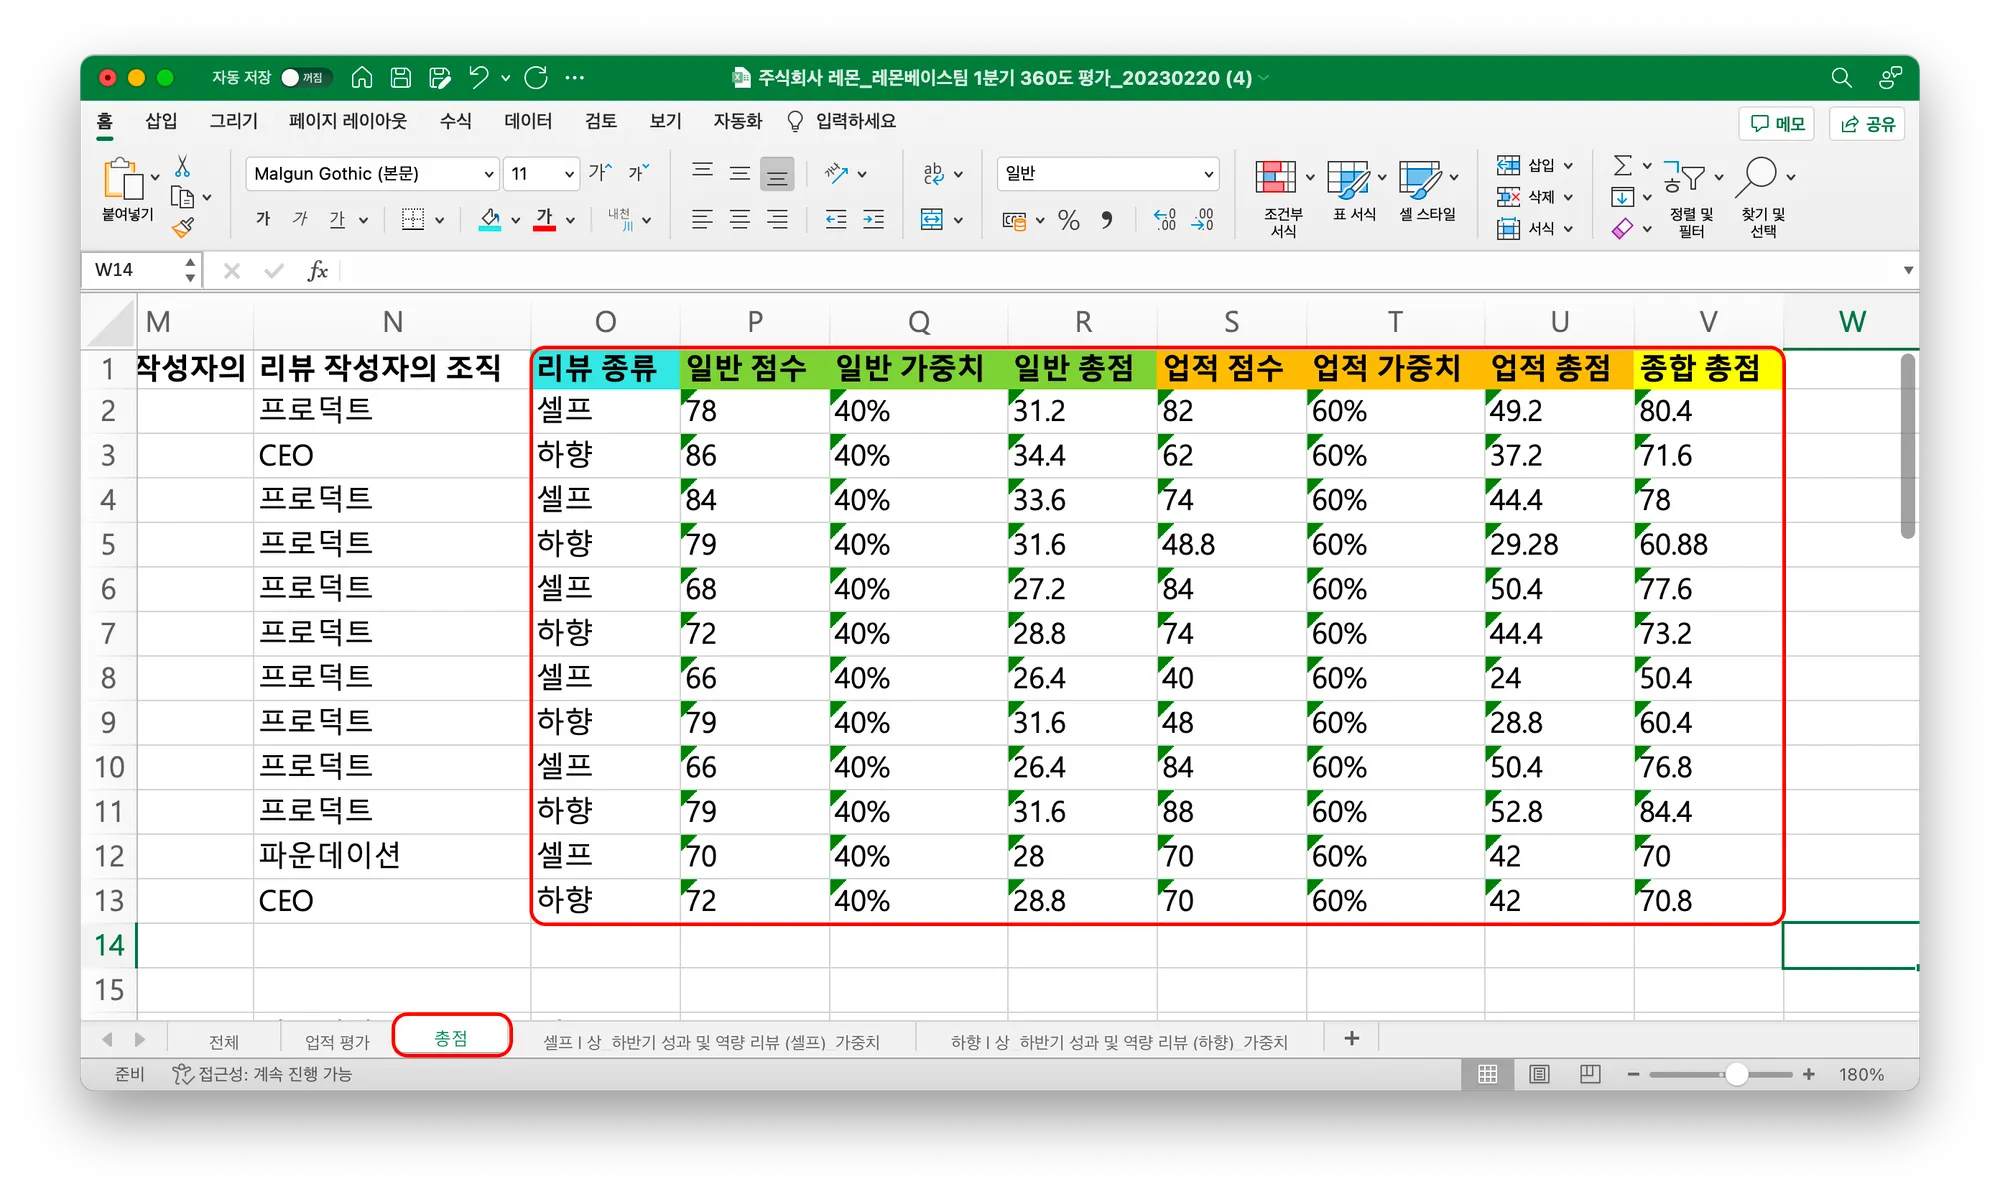Click the merge and center cells icon

point(931,219)
